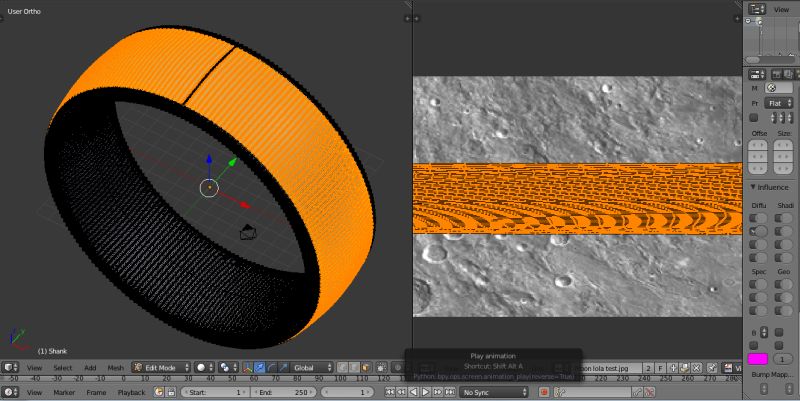Open the Mesh menu

[x=115, y=368]
